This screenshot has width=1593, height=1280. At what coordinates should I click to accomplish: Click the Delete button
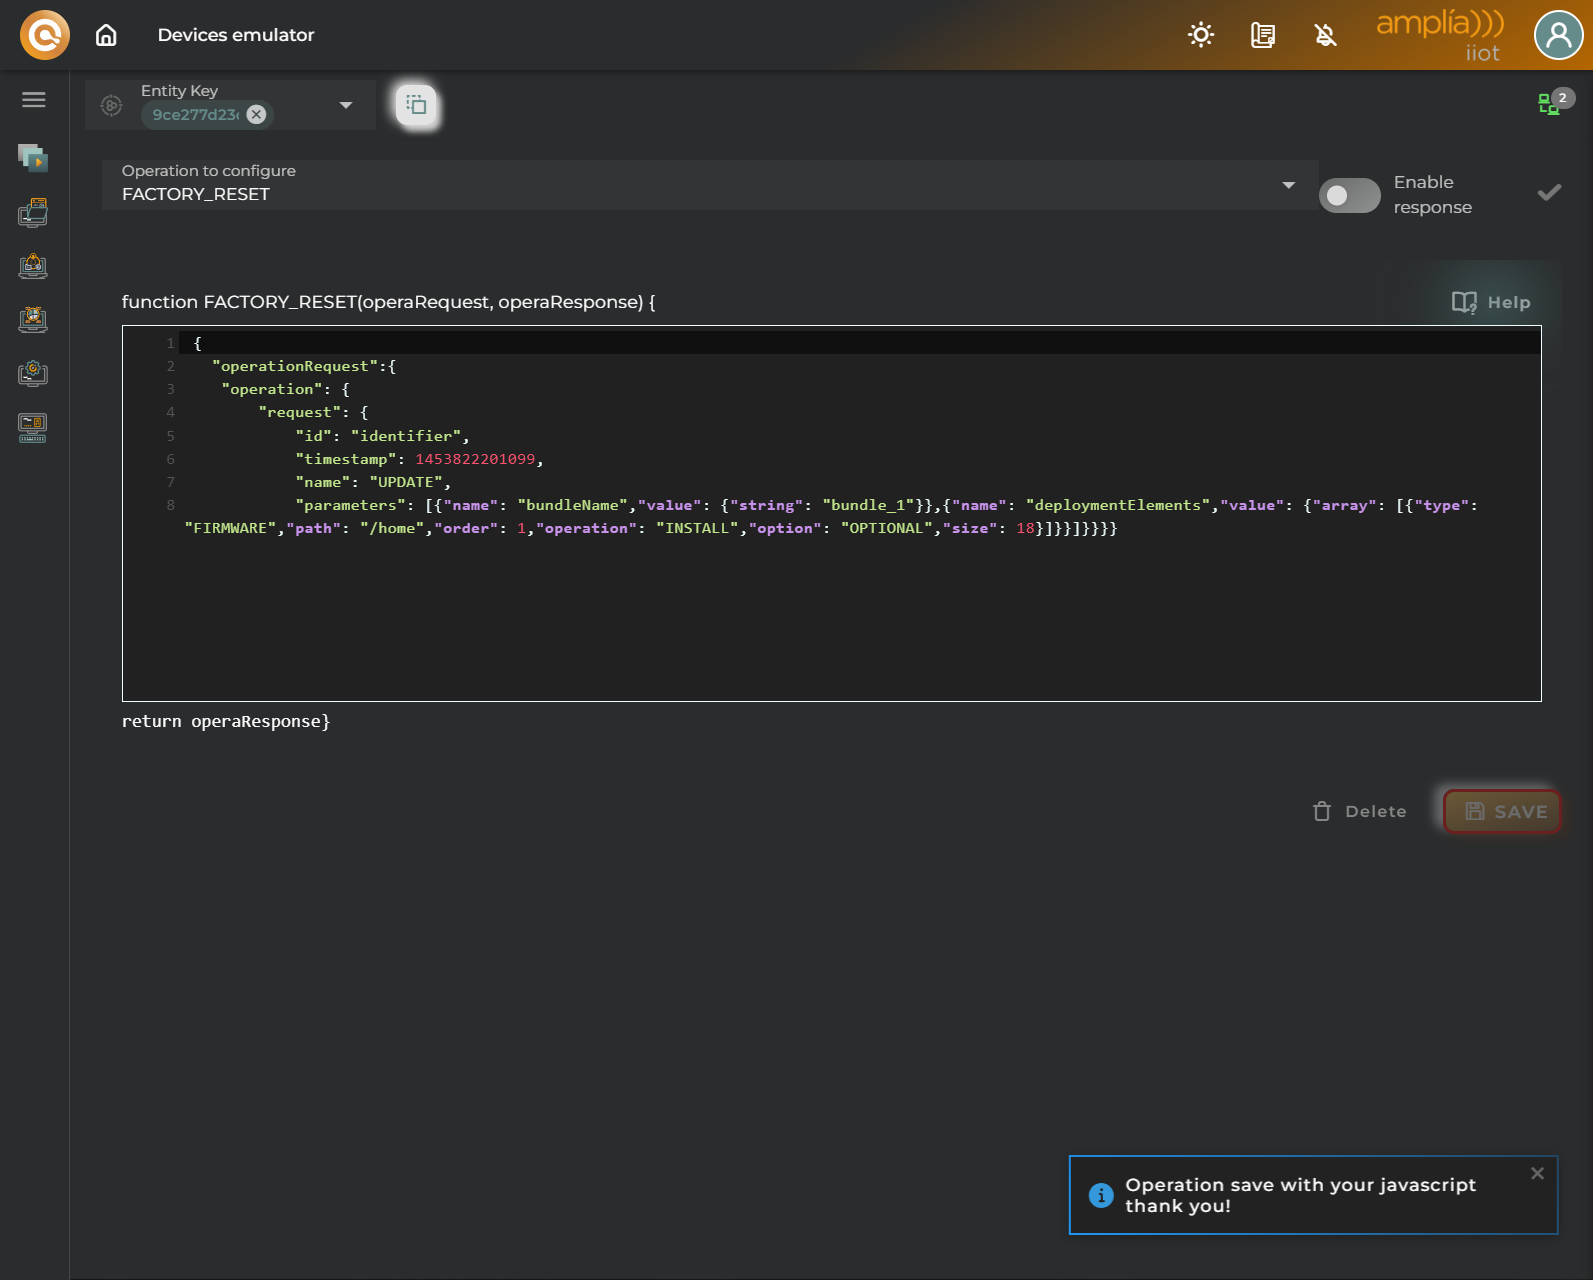click(x=1359, y=811)
